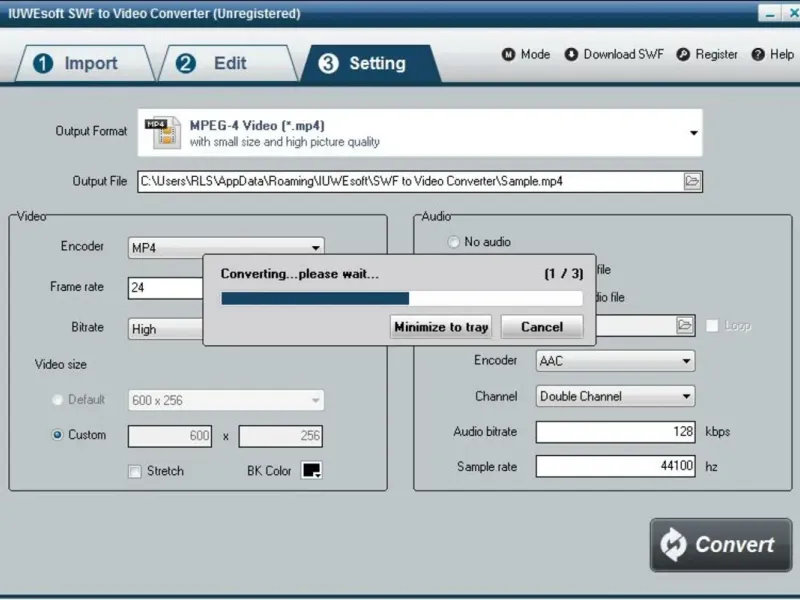Open the video Encoder MP4 dropdown
The image size is (800, 600).
point(226,247)
